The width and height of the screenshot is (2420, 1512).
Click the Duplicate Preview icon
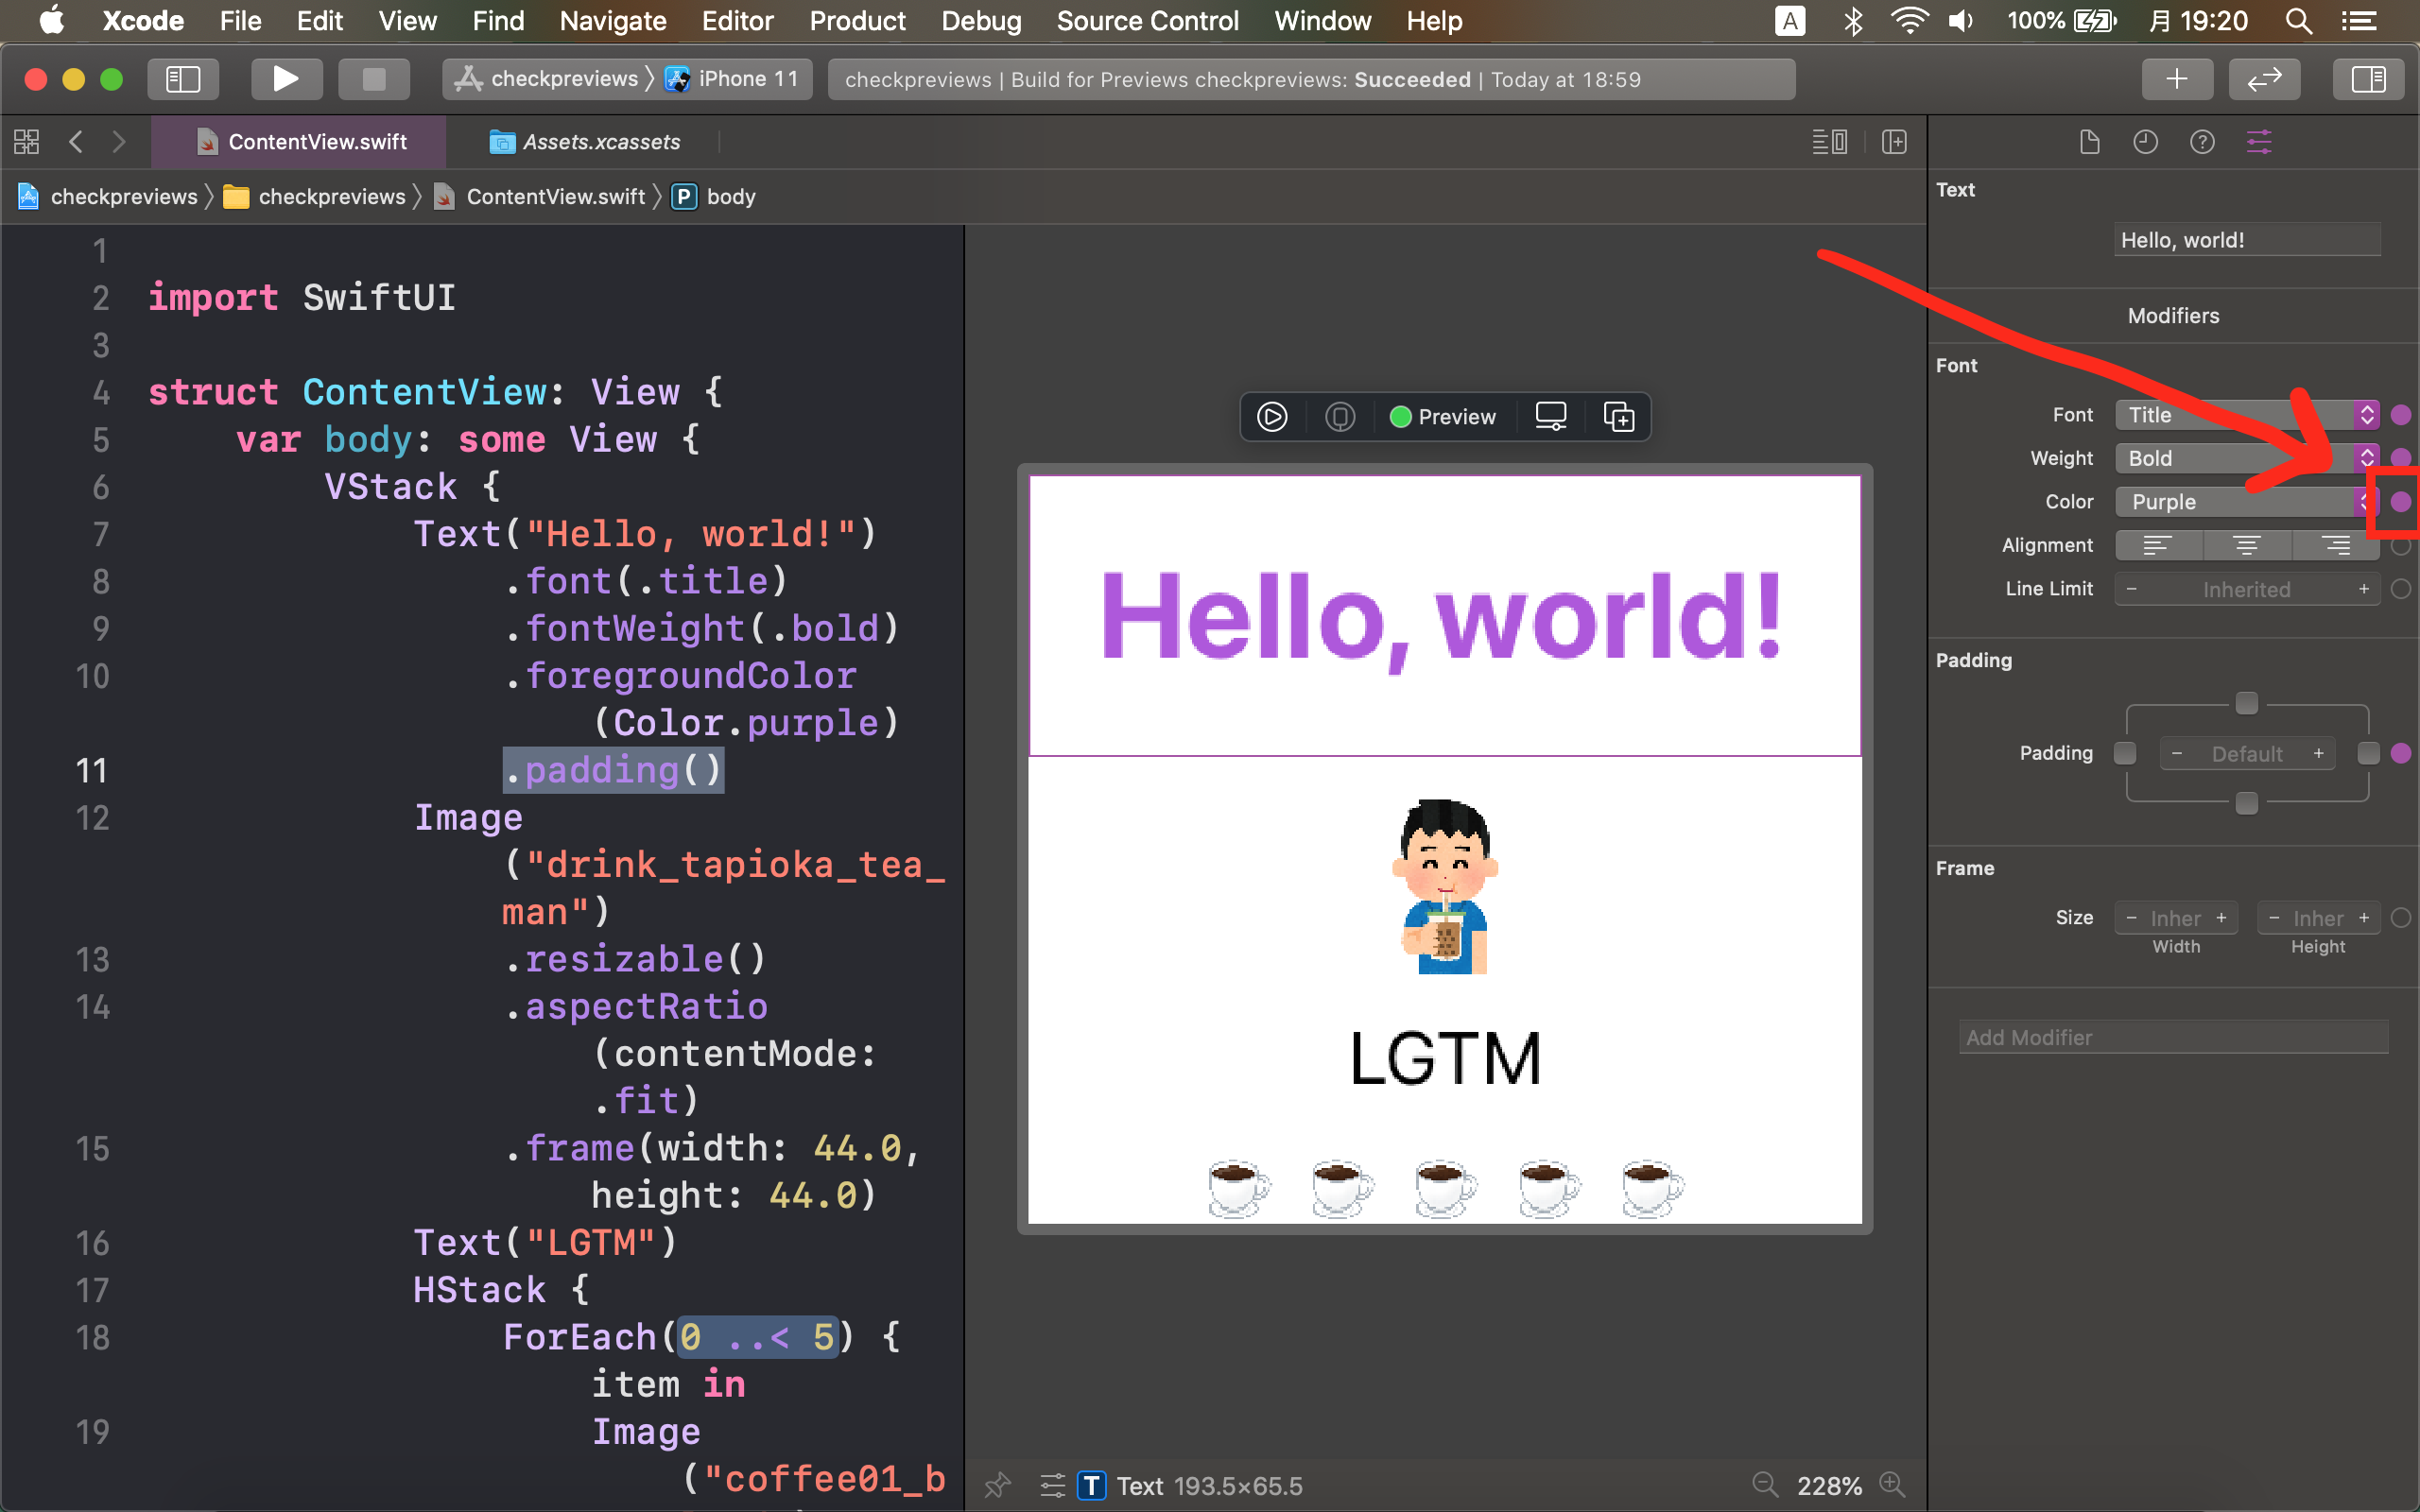click(1618, 417)
